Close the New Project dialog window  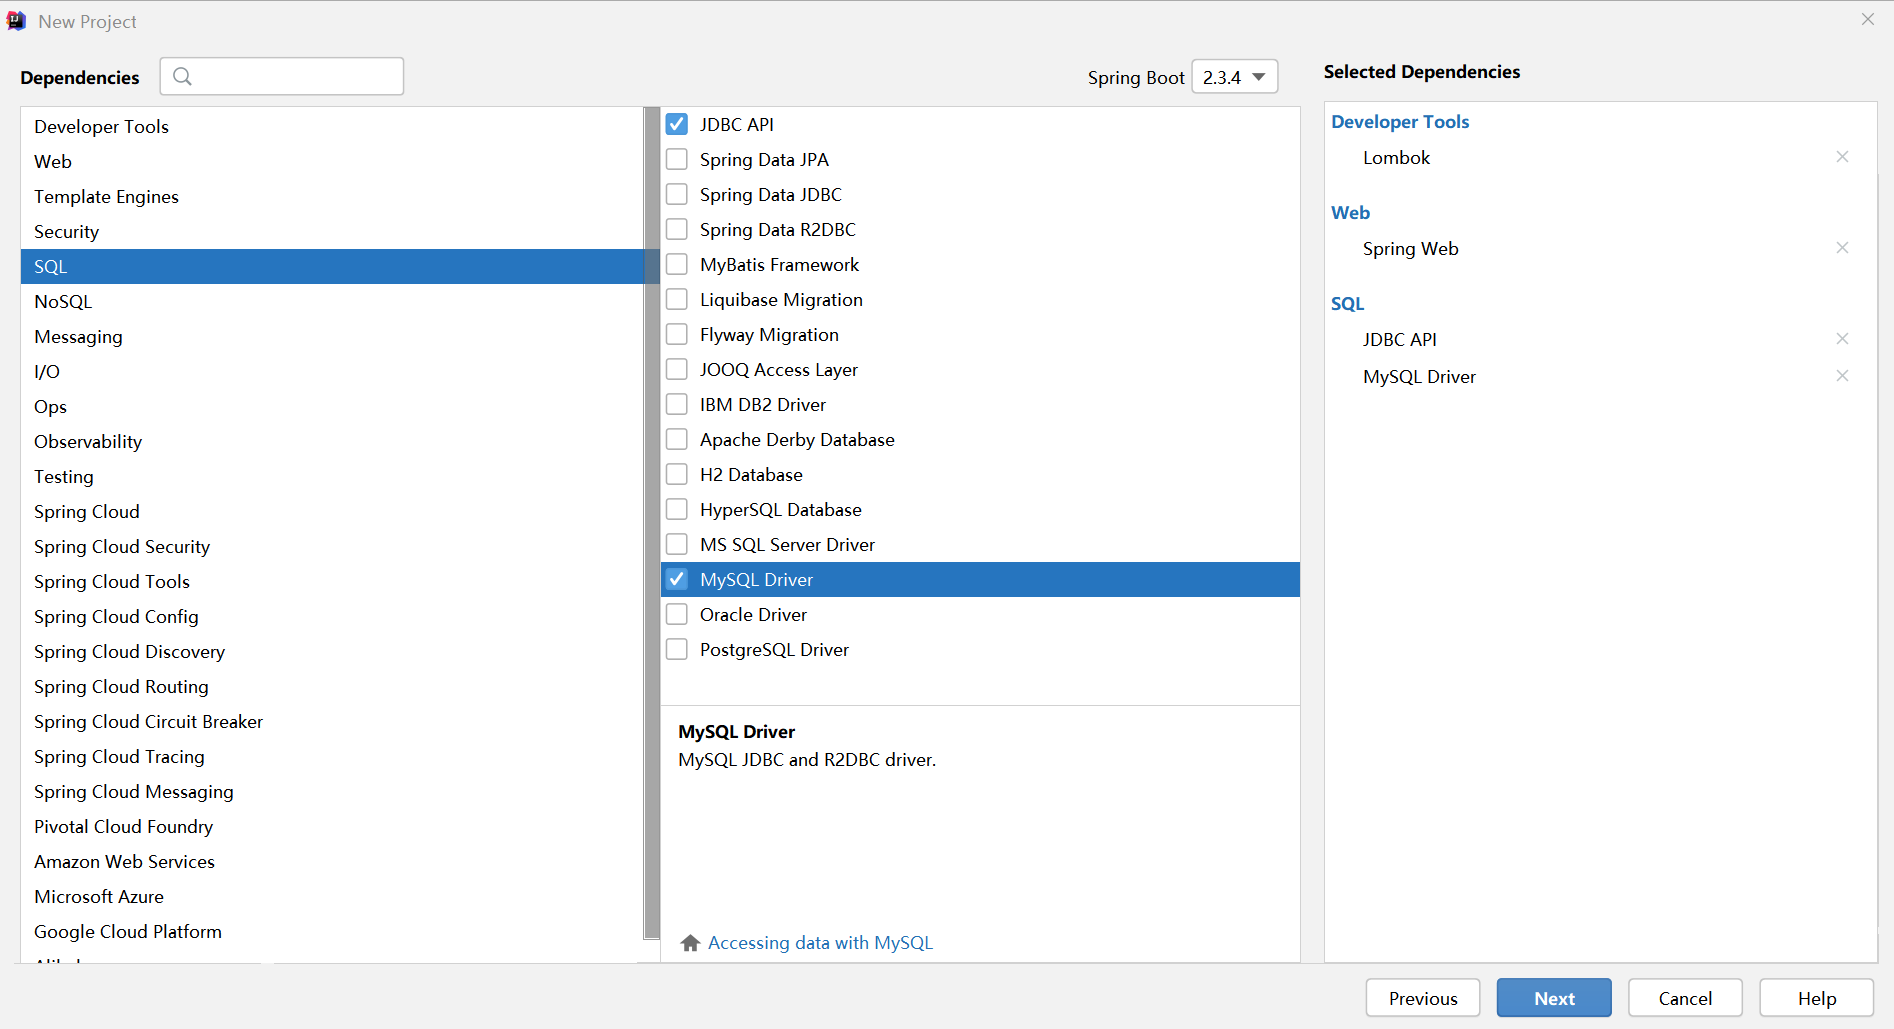click(1867, 19)
